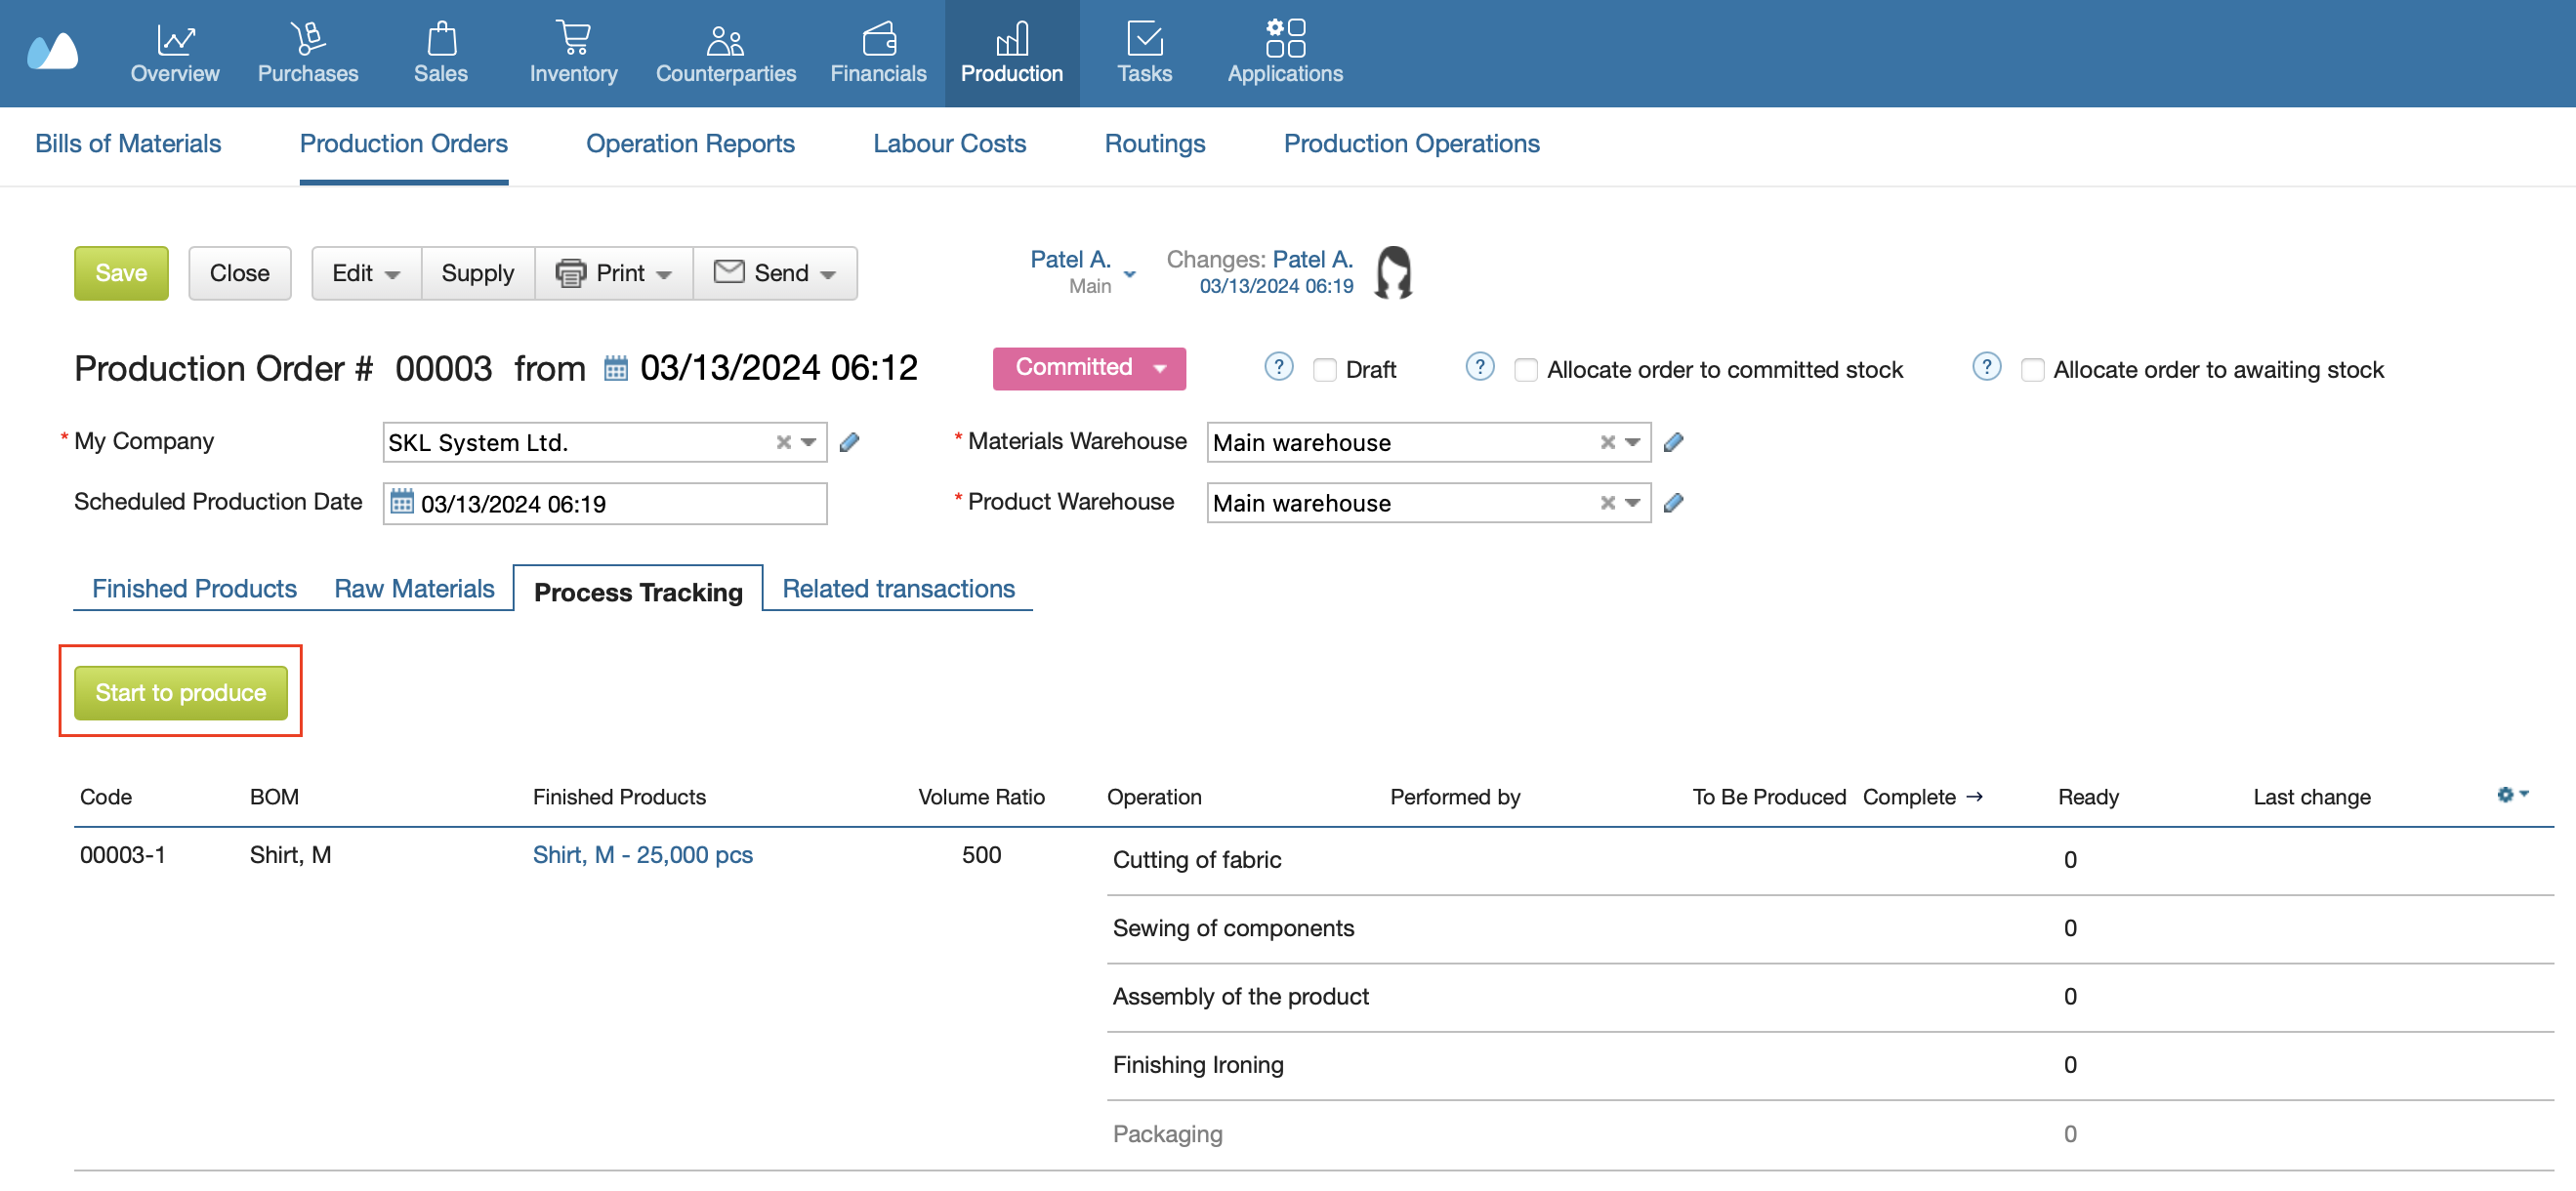The image size is (2576, 1191).
Task: Enable Allocate order to awaiting stock
Action: (2032, 370)
